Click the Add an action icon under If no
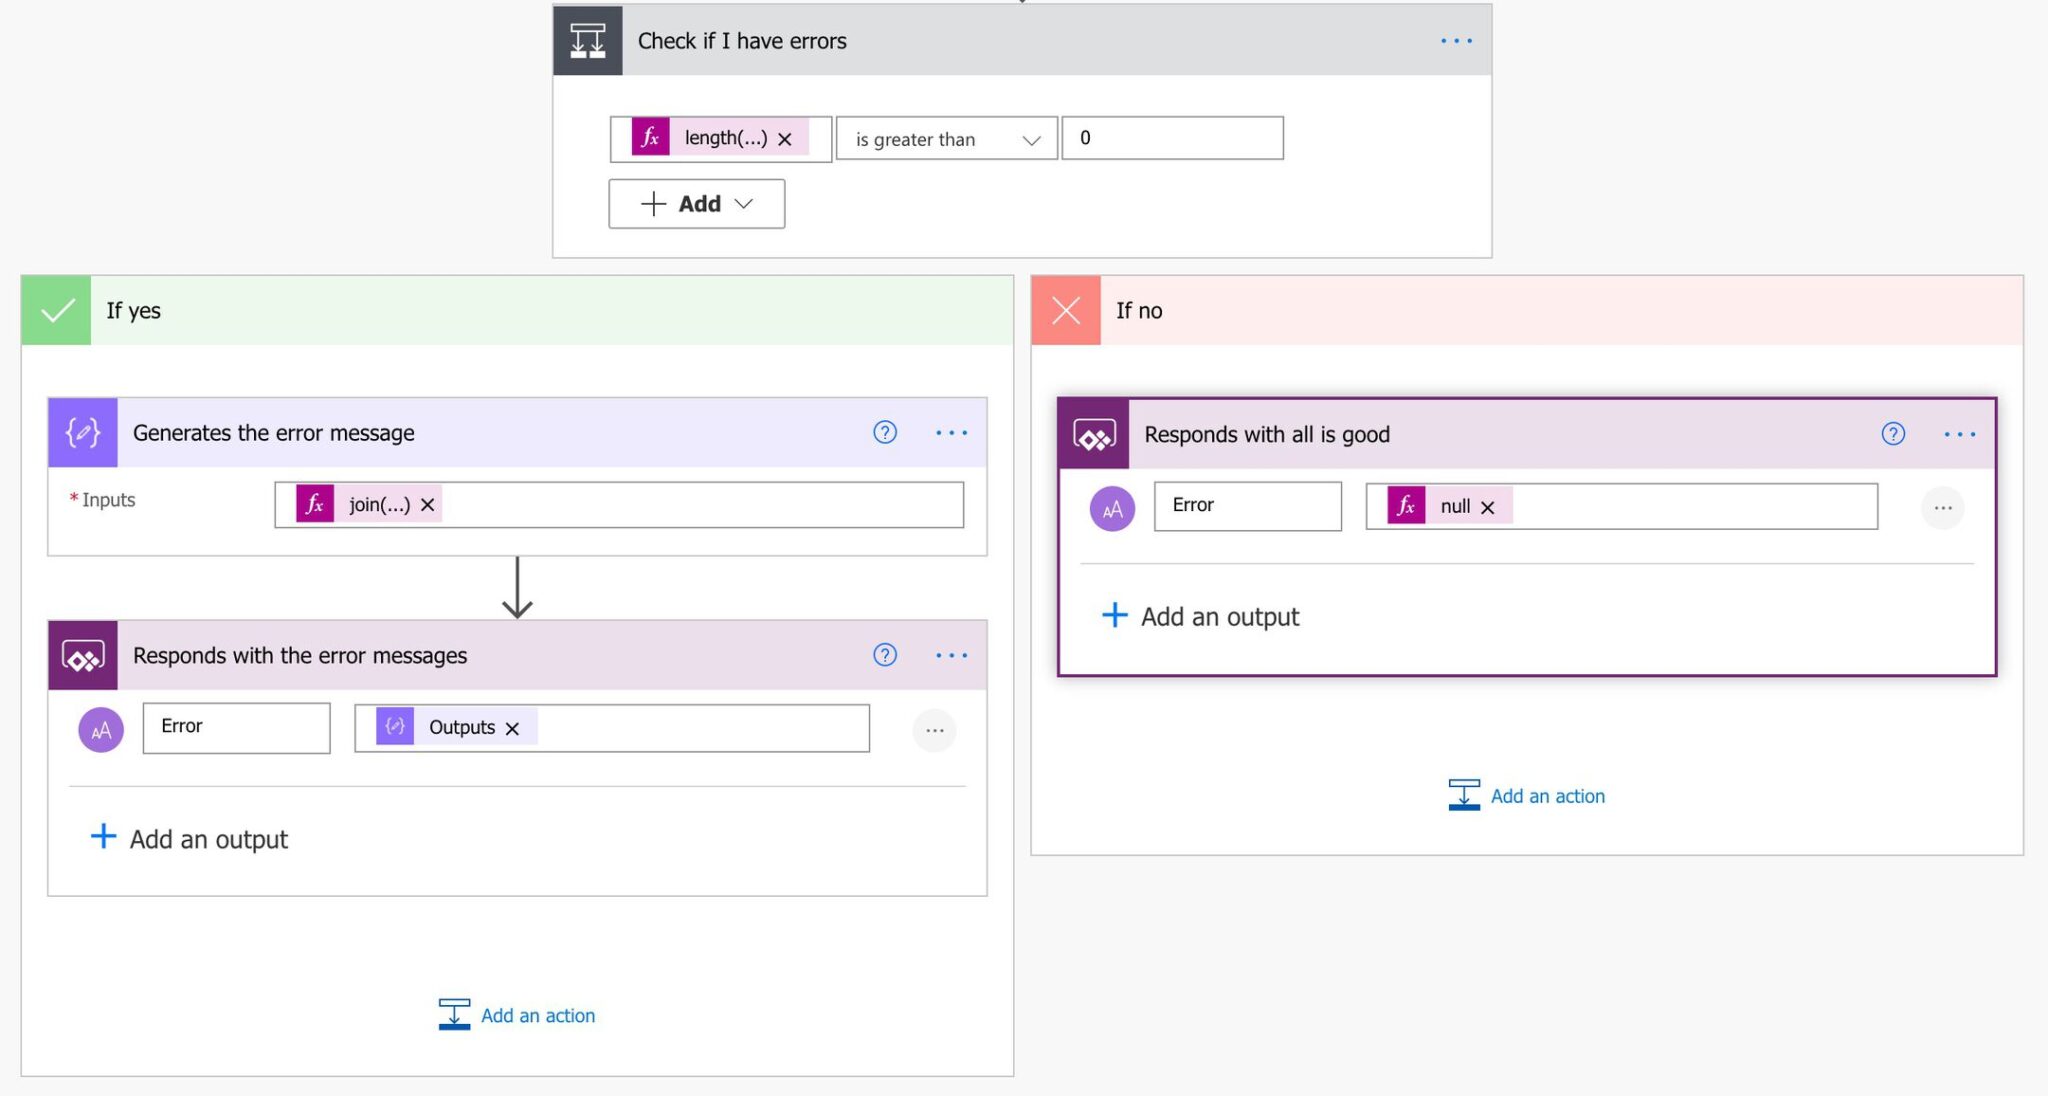This screenshot has height=1096, width=2048. [x=1464, y=794]
